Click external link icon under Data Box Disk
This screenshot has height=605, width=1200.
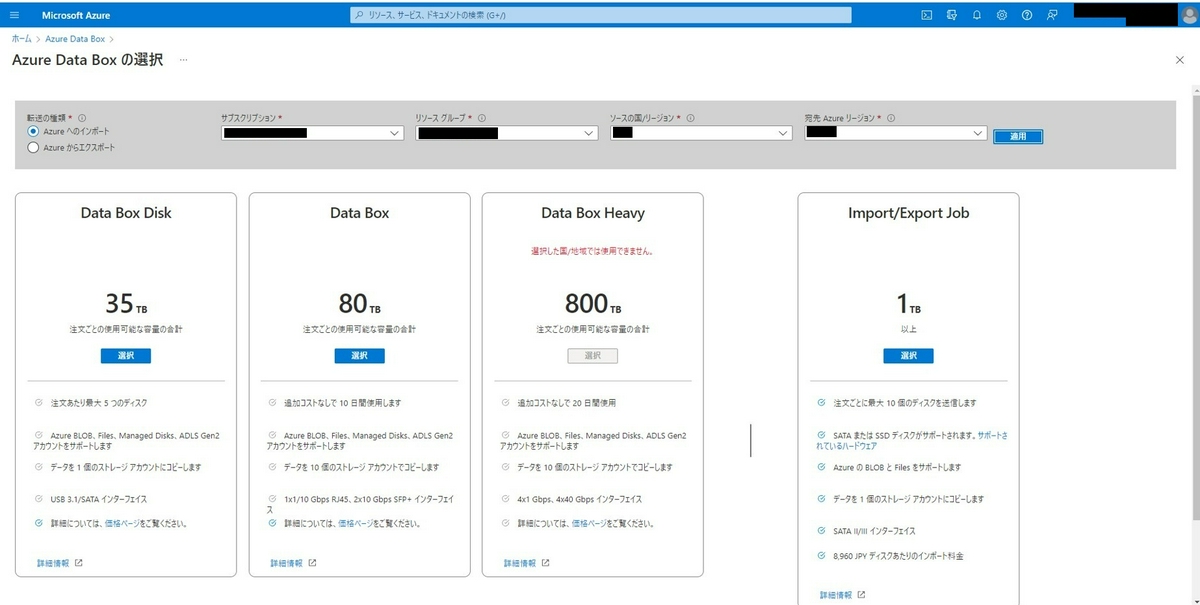tap(79, 563)
